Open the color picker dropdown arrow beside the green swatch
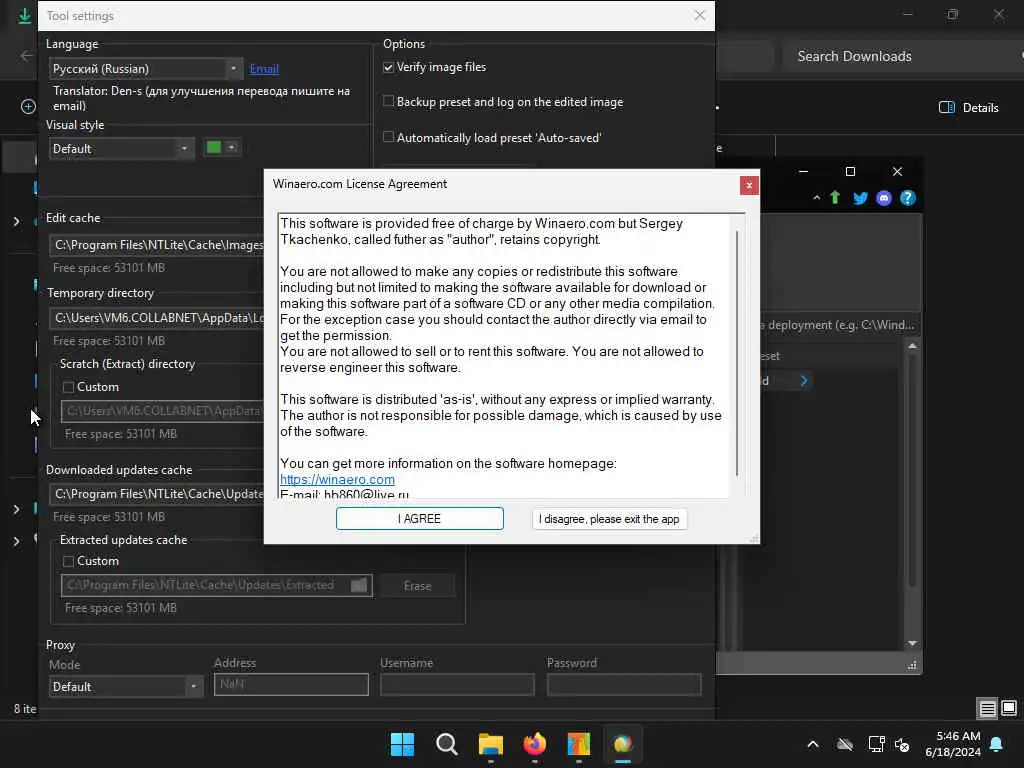This screenshot has height=768, width=1024. click(x=231, y=148)
